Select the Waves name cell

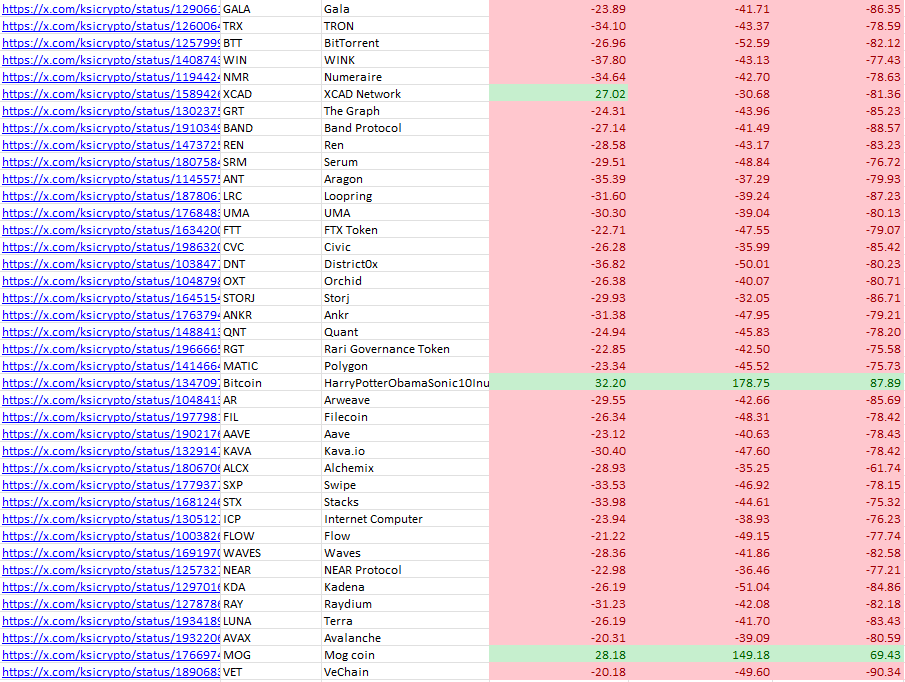point(405,553)
